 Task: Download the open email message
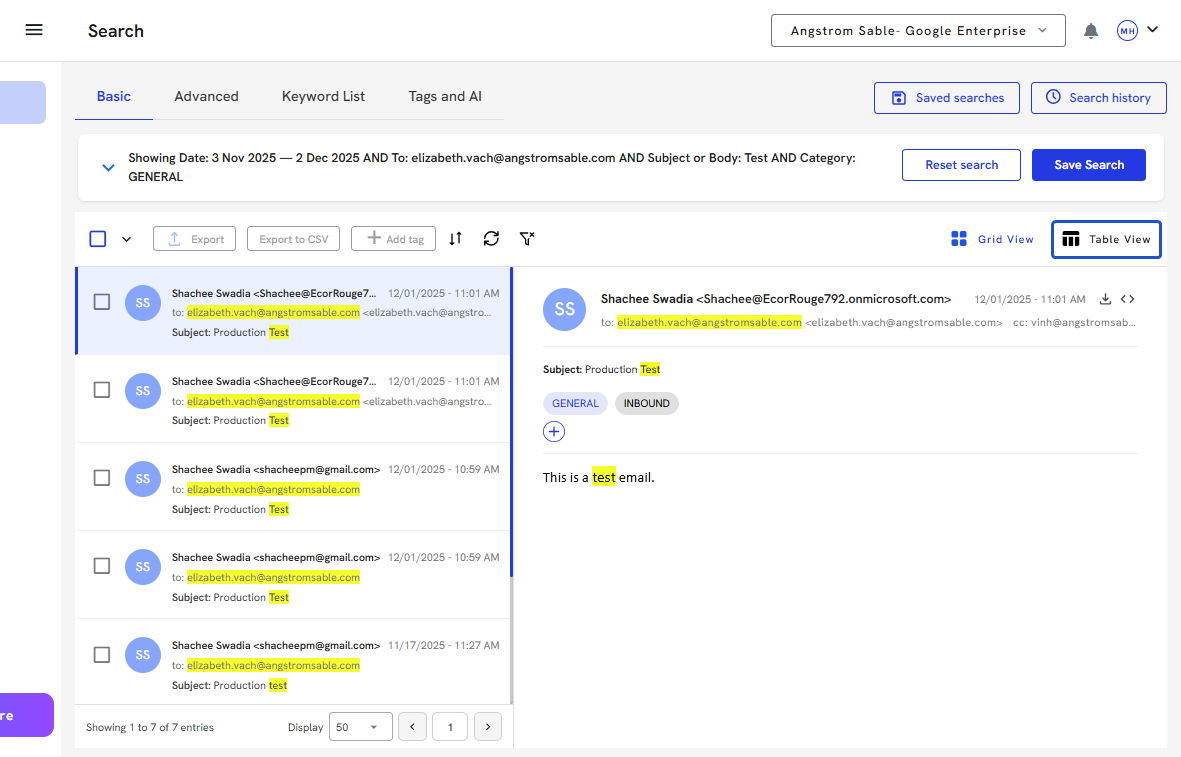(1105, 299)
